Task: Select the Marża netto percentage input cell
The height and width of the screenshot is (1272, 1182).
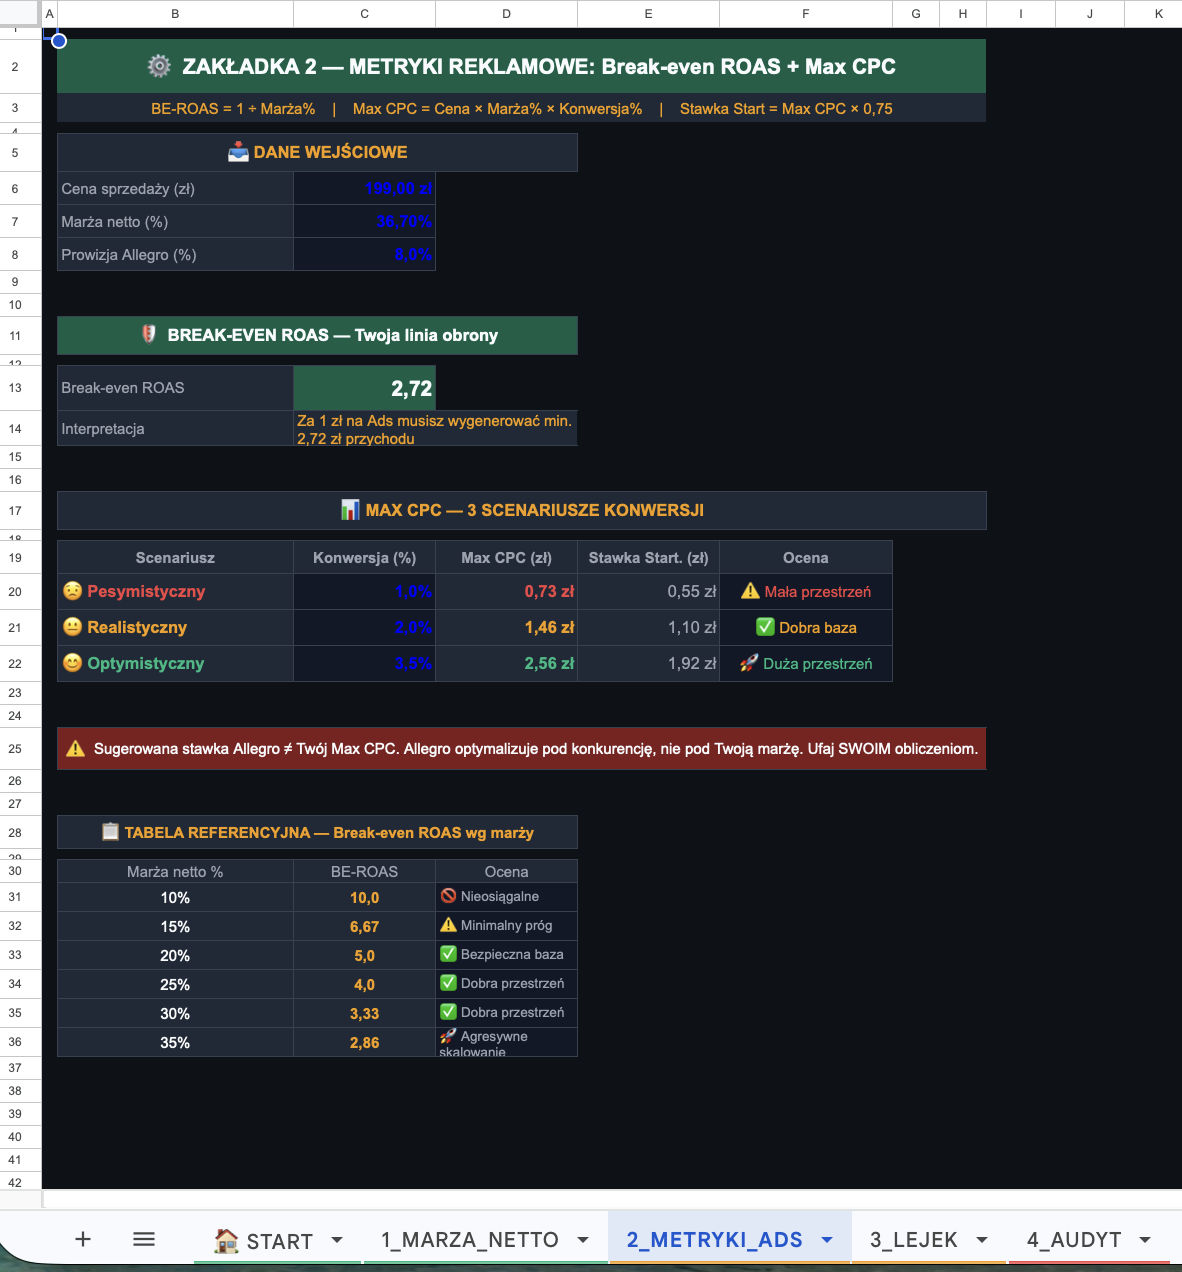Action: [x=365, y=222]
